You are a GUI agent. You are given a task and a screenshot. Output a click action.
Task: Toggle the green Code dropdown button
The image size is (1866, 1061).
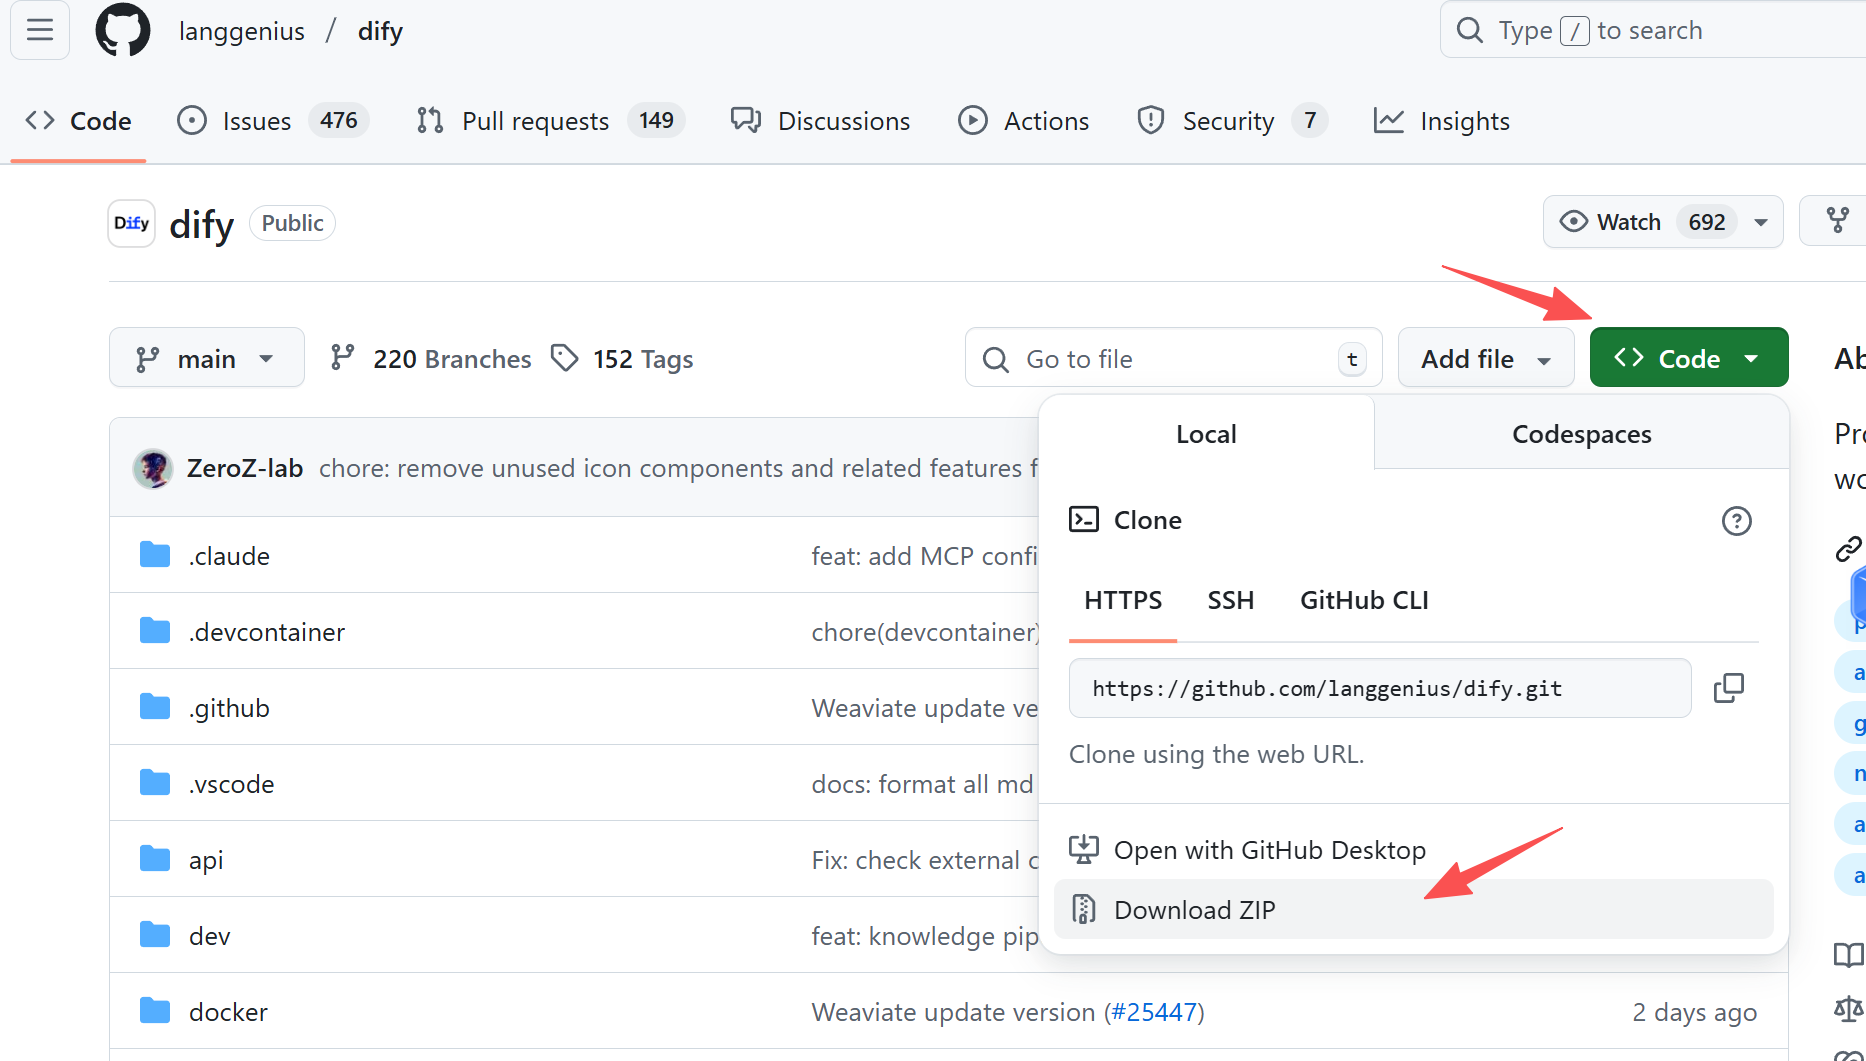(1689, 358)
